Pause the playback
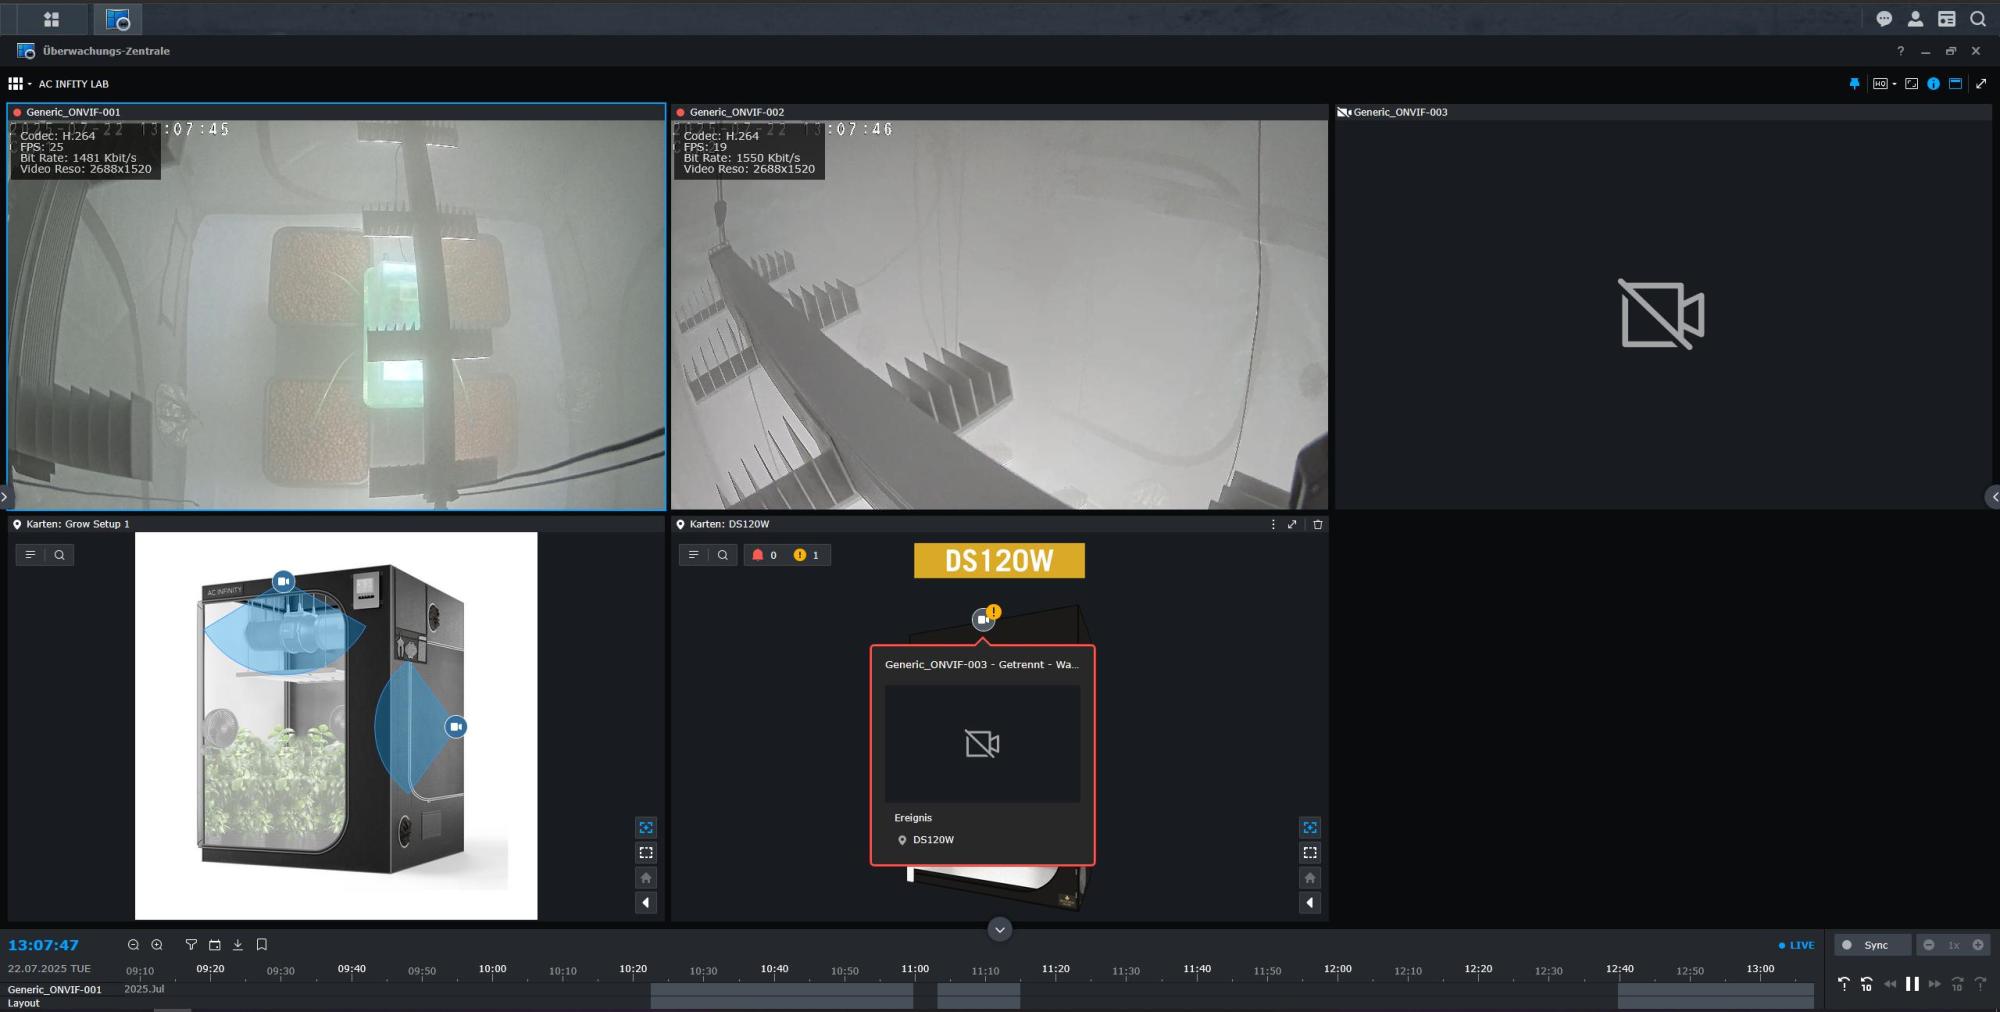This screenshot has height=1012, width=2000. tap(1912, 984)
